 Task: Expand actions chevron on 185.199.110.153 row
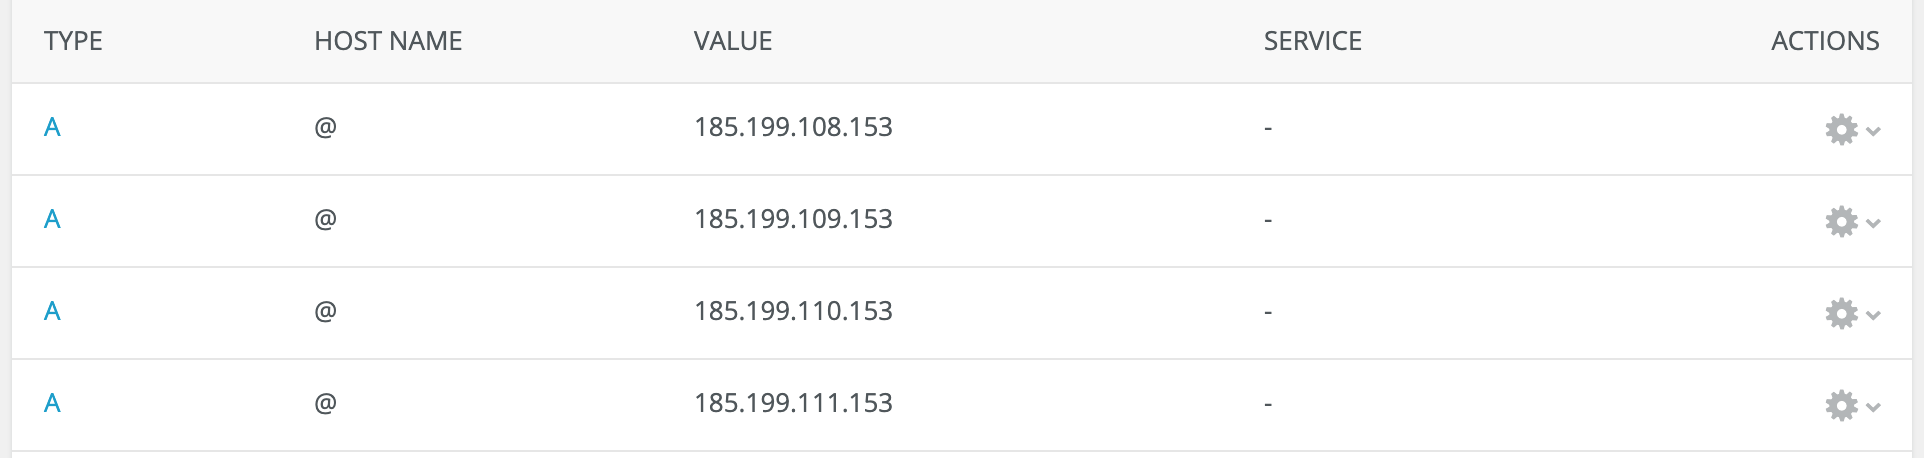[x=1873, y=315]
